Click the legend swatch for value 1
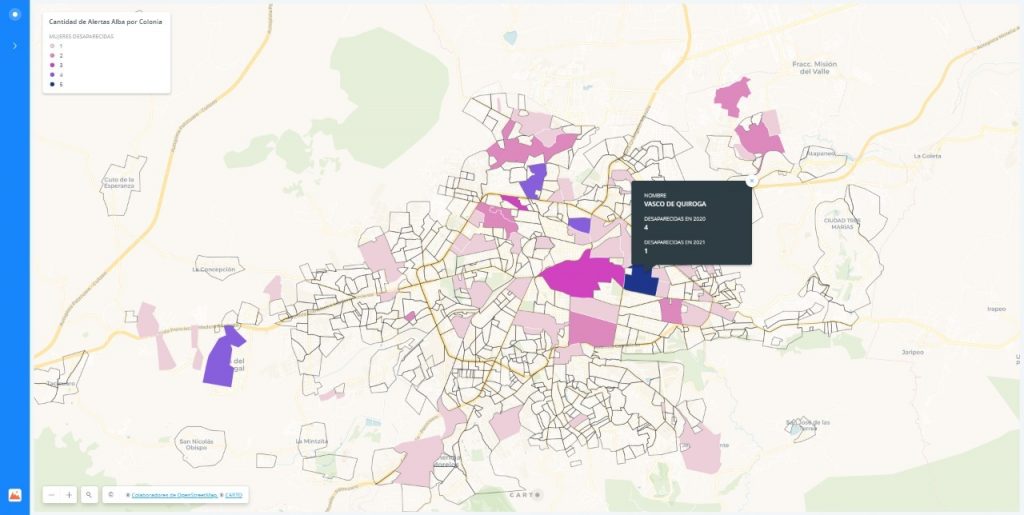 point(52,46)
